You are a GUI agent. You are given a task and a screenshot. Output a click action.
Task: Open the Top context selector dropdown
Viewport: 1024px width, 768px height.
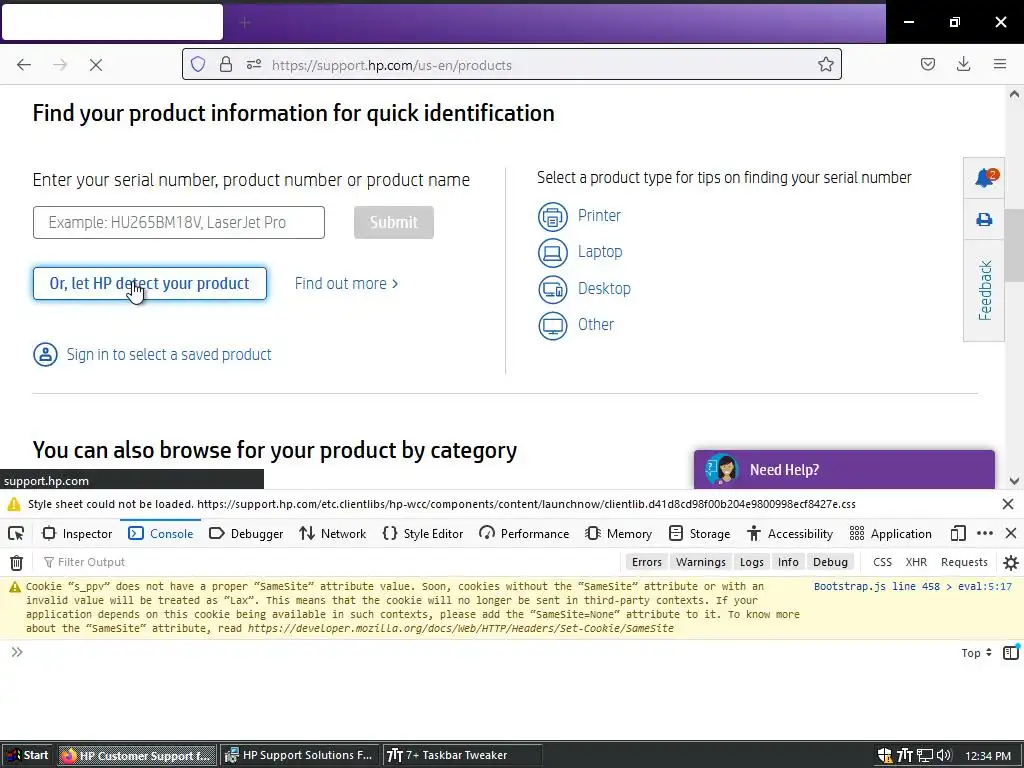(976, 652)
